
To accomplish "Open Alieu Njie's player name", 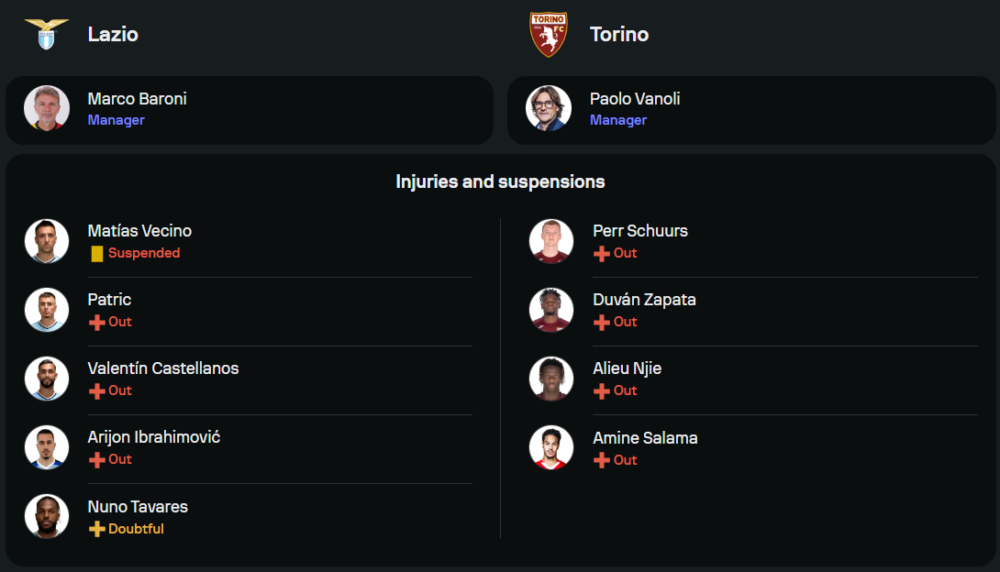I will tap(627, 369).
